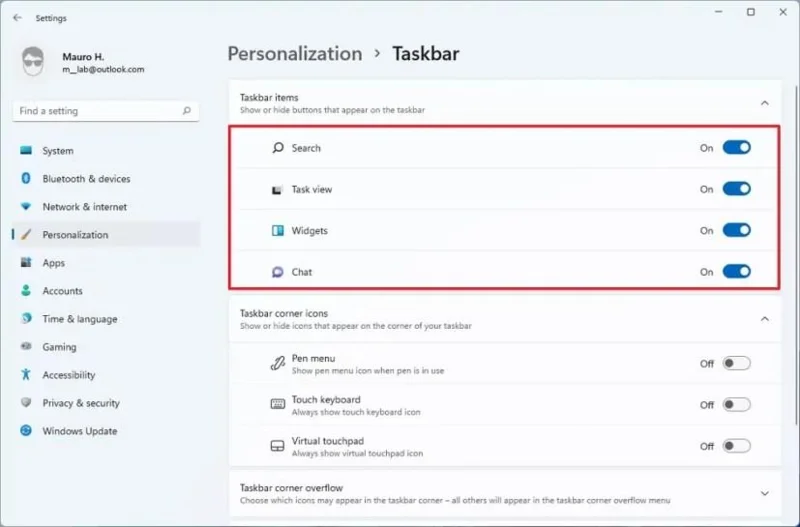800x527 pixels.
Task: Click the Accessibility figure icon
Action: click(x=26, y=374)
